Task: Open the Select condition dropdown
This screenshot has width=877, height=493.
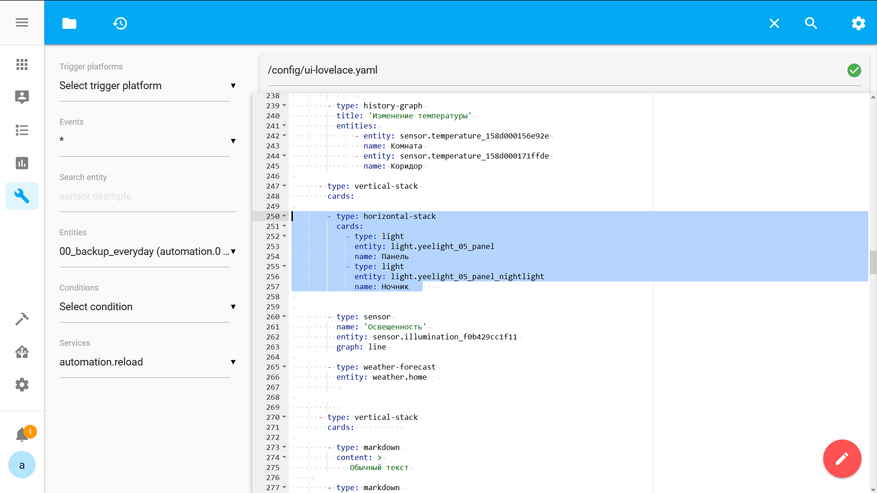Action: pyautogui.click(x=148, y=307)
